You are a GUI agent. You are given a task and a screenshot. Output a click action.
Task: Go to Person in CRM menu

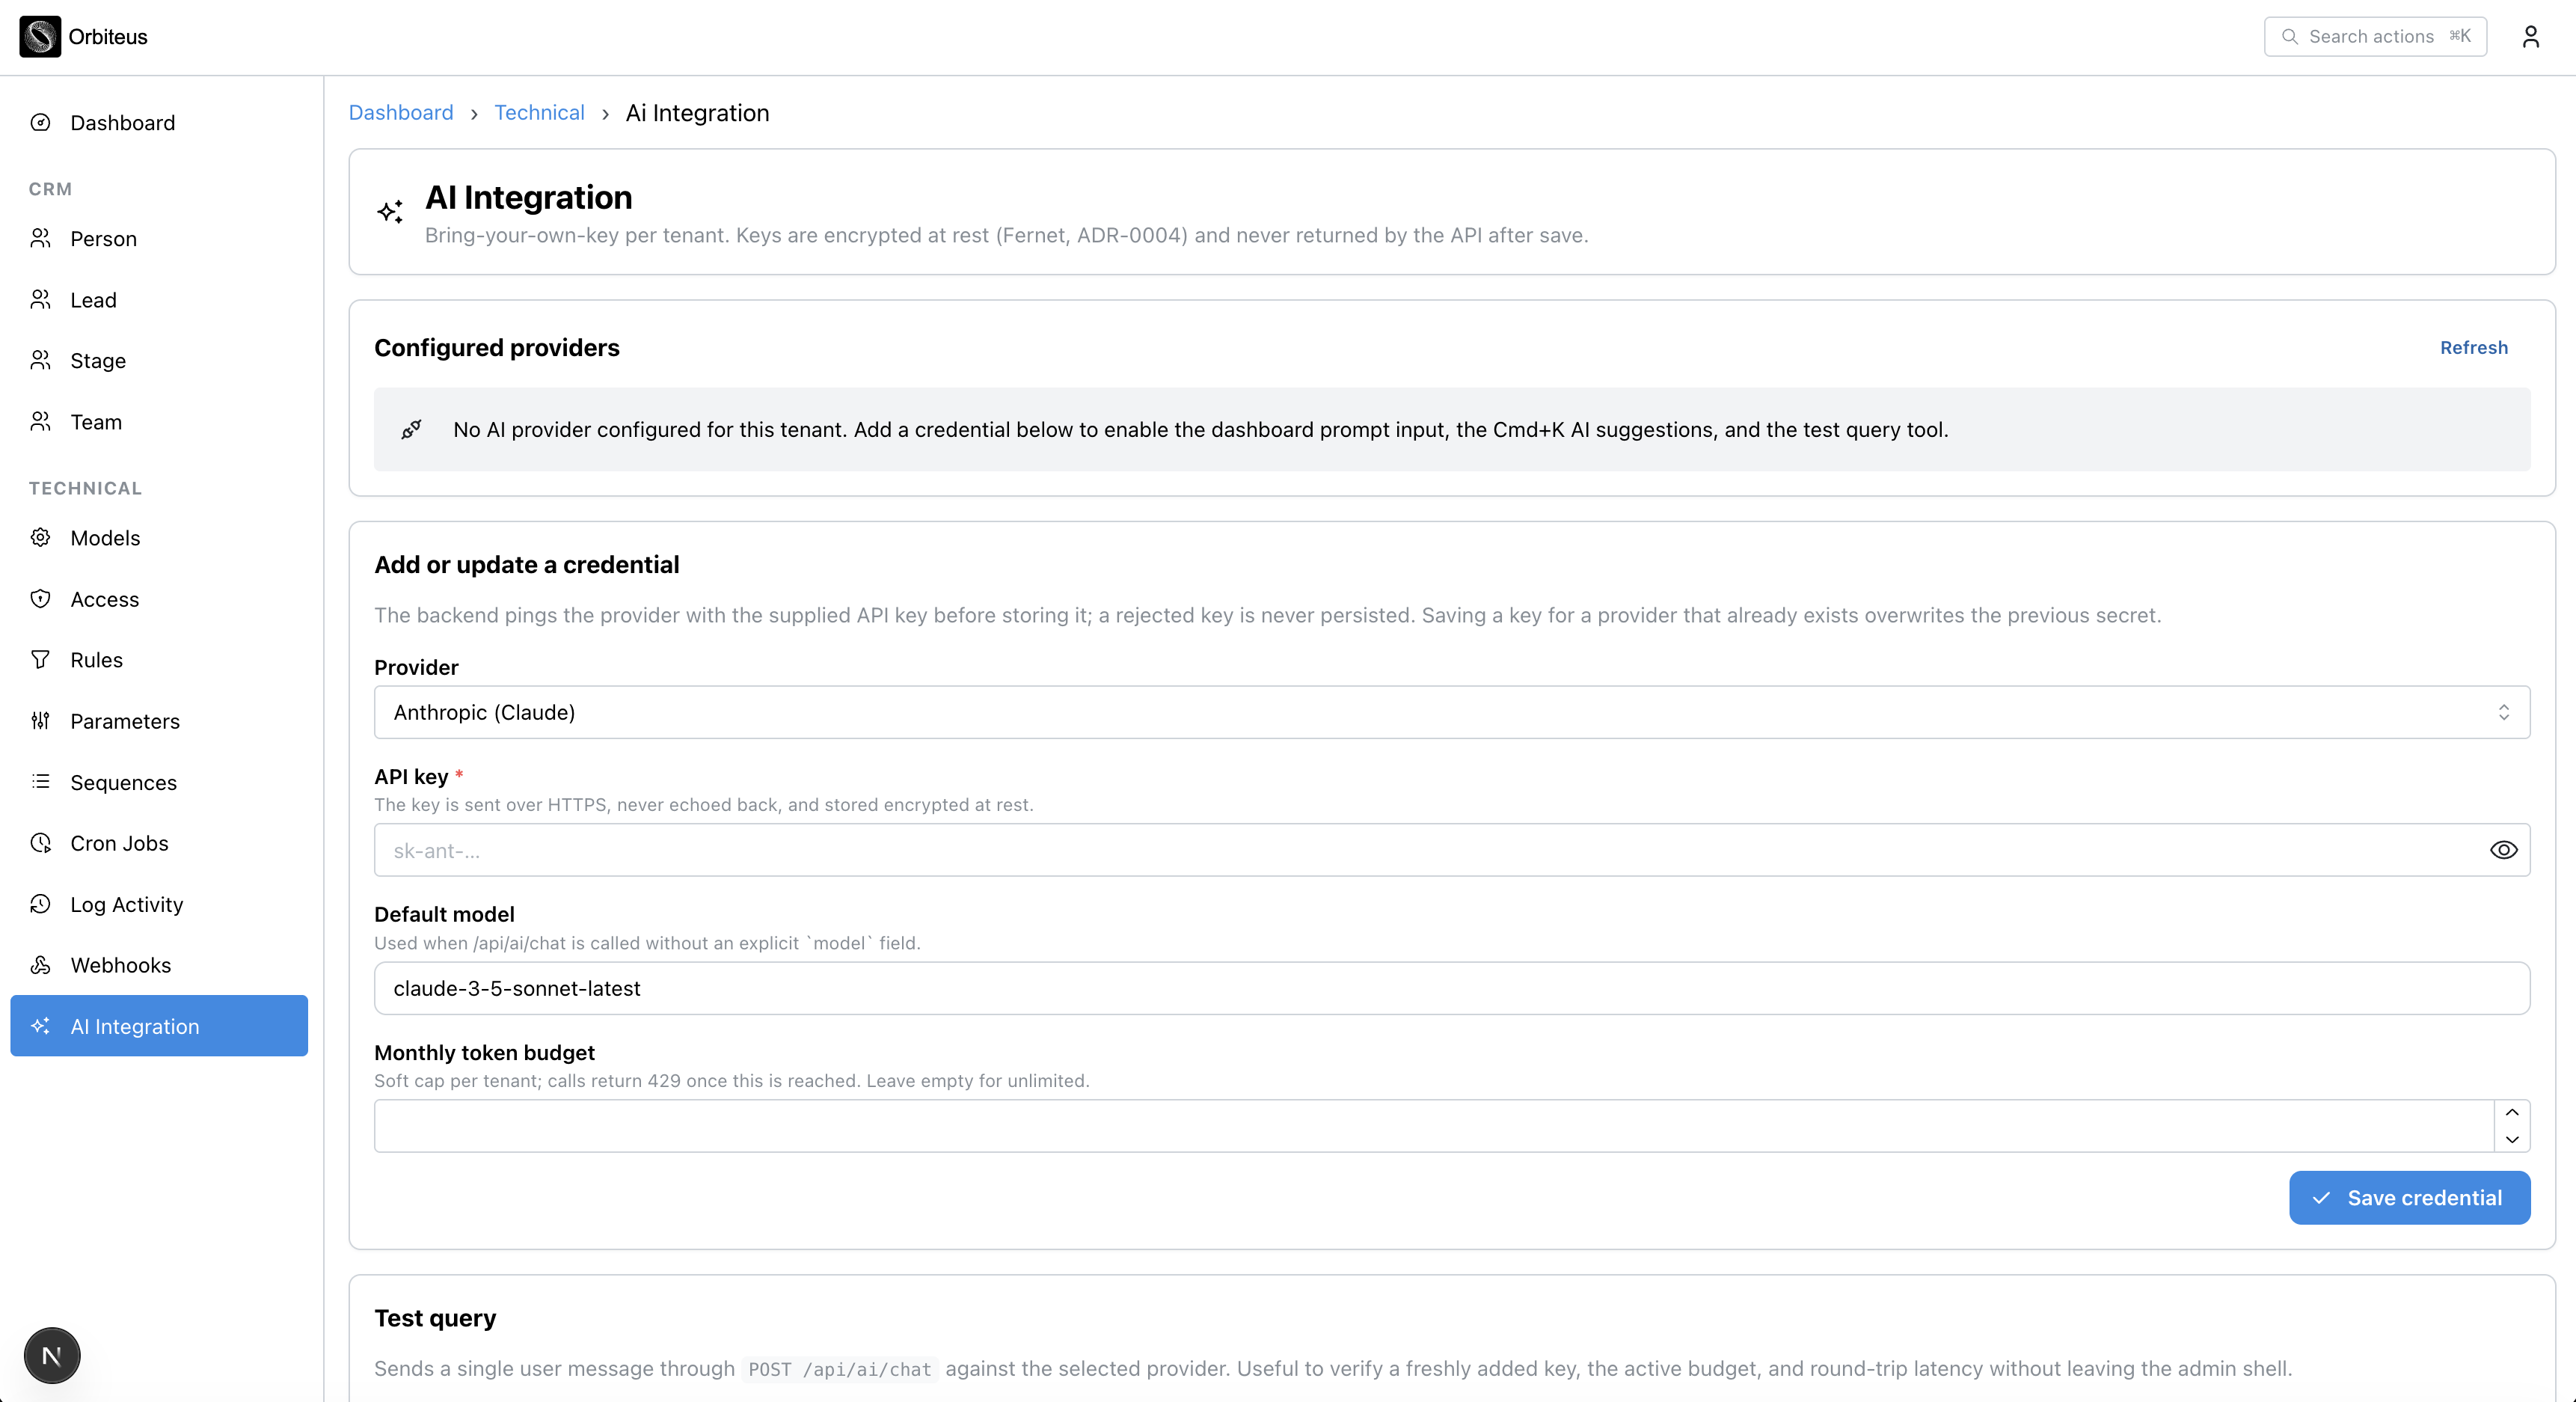pos(159,239)
